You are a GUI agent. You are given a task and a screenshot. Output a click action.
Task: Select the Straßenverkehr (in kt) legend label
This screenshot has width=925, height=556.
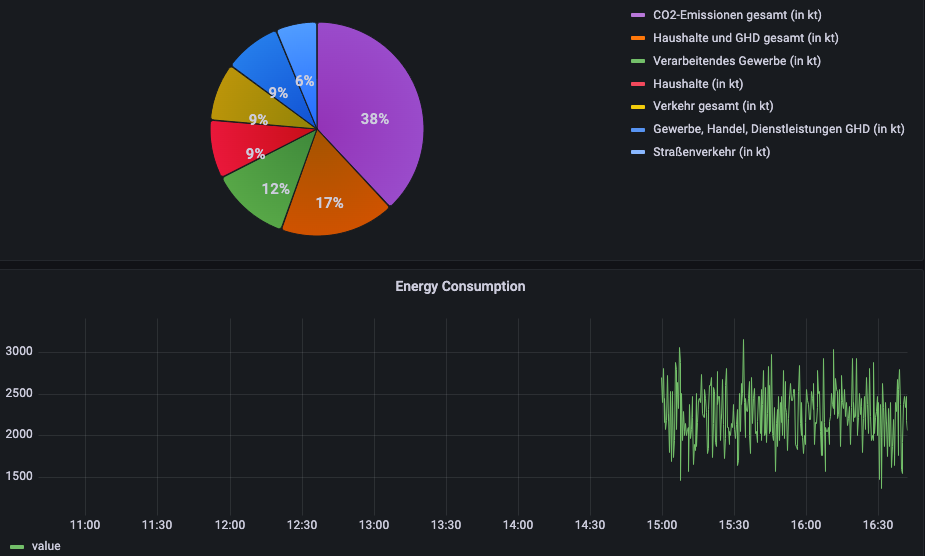click(711, 152)
